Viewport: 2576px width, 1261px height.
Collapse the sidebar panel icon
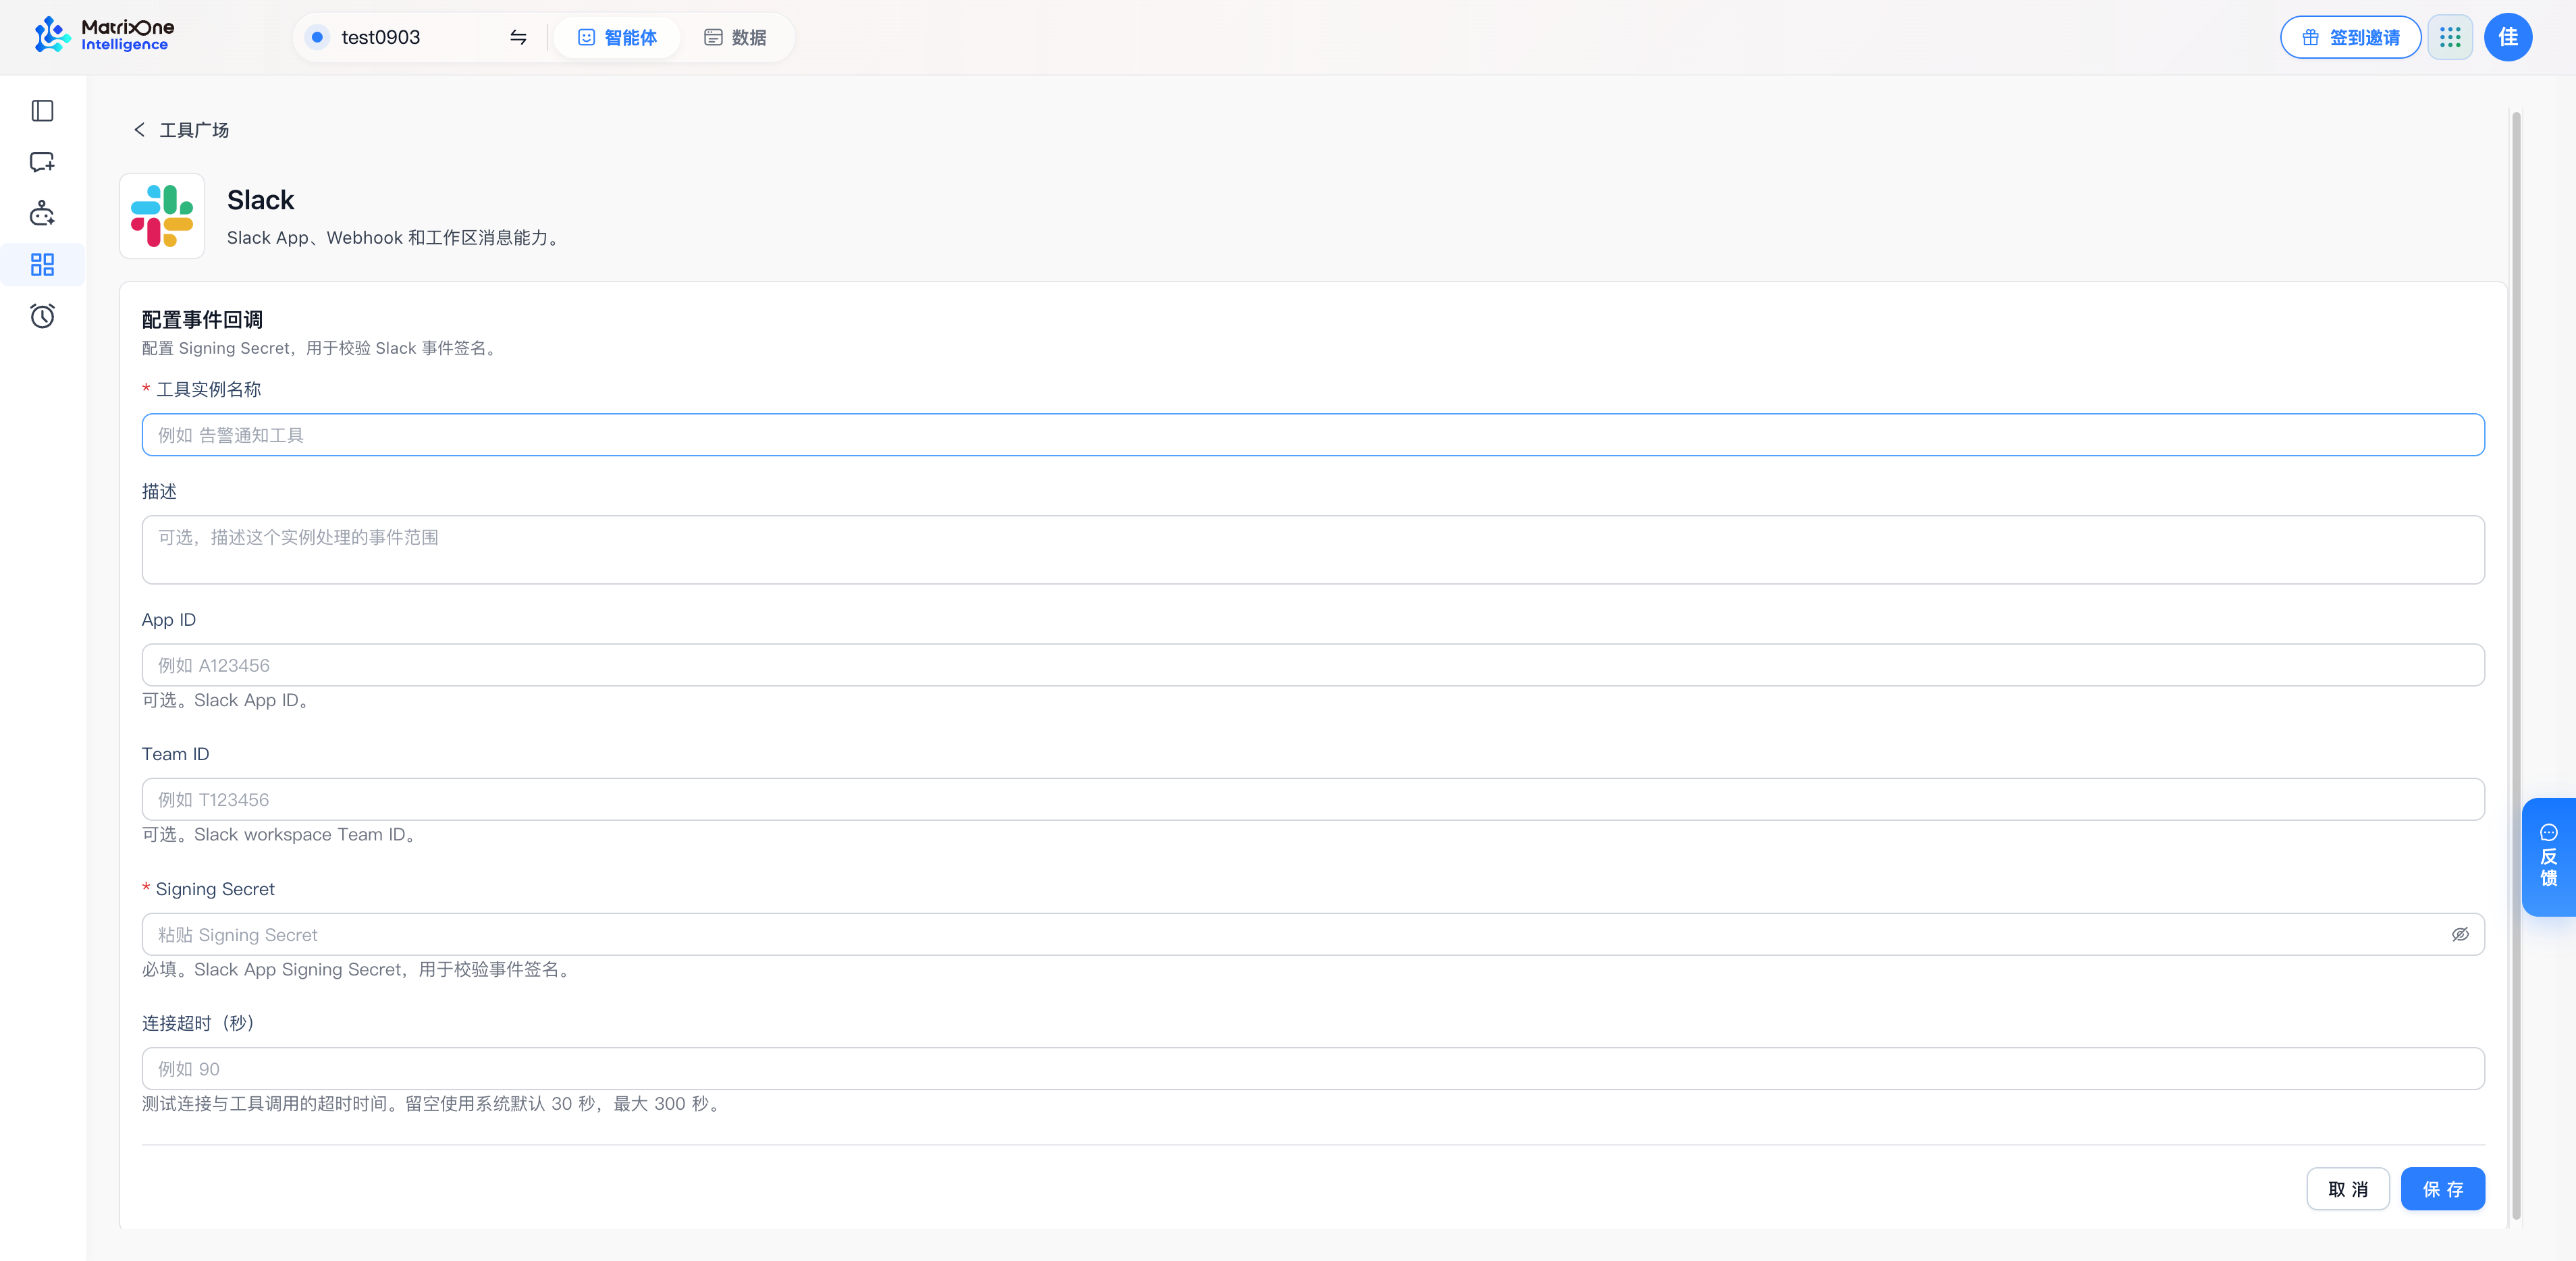tap(42, 111)
